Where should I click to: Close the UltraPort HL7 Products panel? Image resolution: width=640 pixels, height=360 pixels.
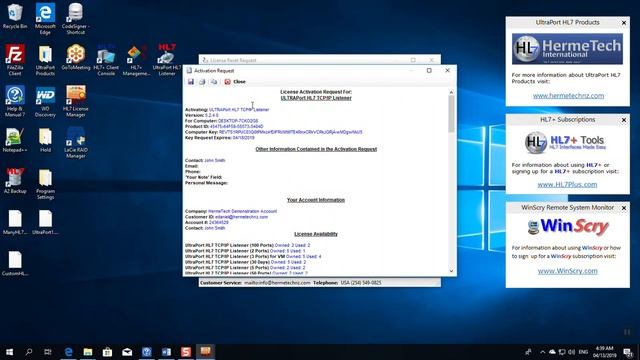point(624,23)
